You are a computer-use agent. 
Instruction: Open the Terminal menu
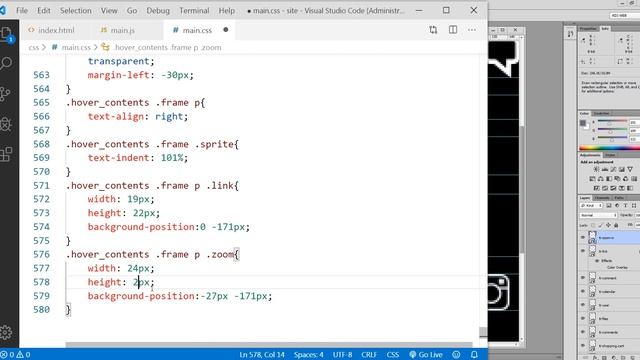coord(194,11)
